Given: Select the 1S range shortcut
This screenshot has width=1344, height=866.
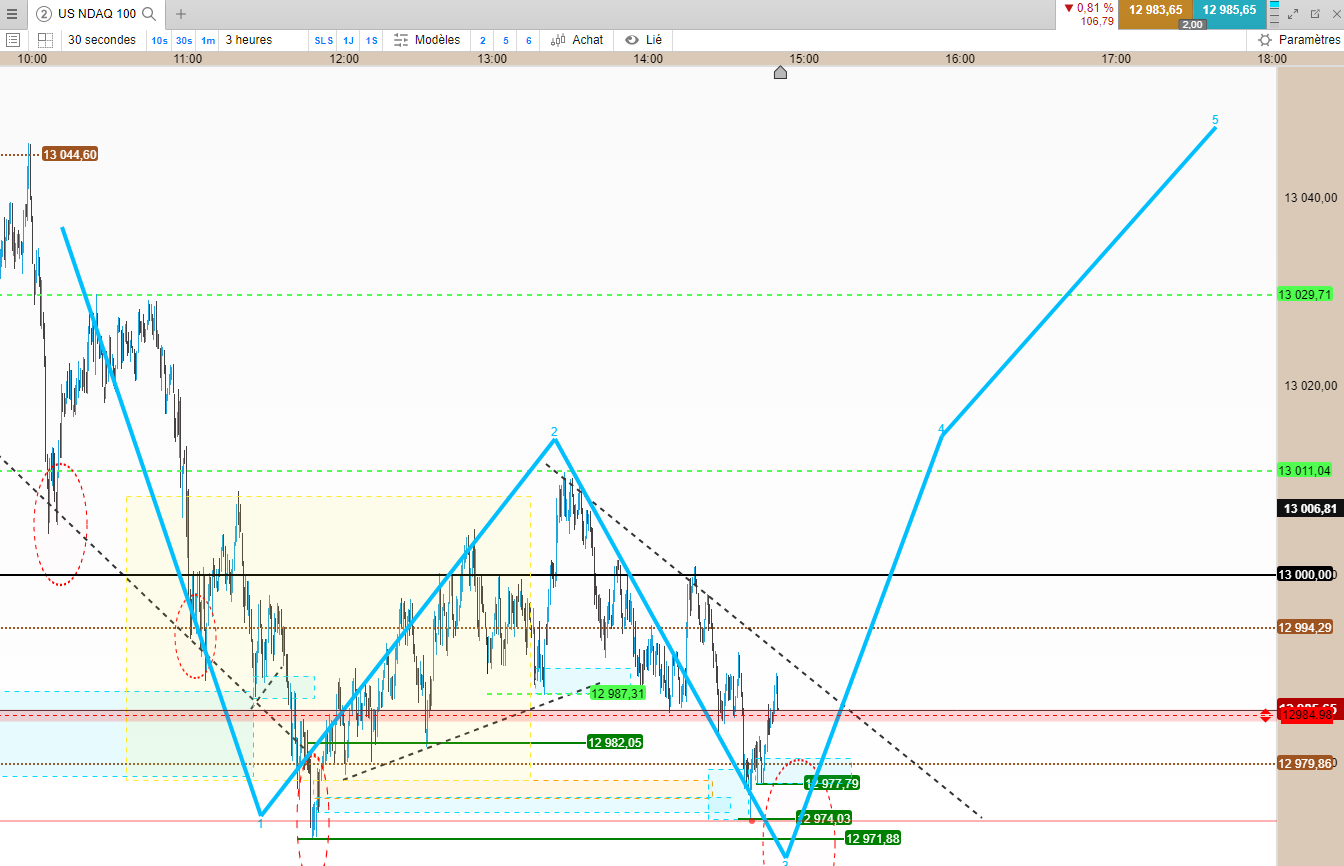Looking at the screenshot, I should point(371,41).
